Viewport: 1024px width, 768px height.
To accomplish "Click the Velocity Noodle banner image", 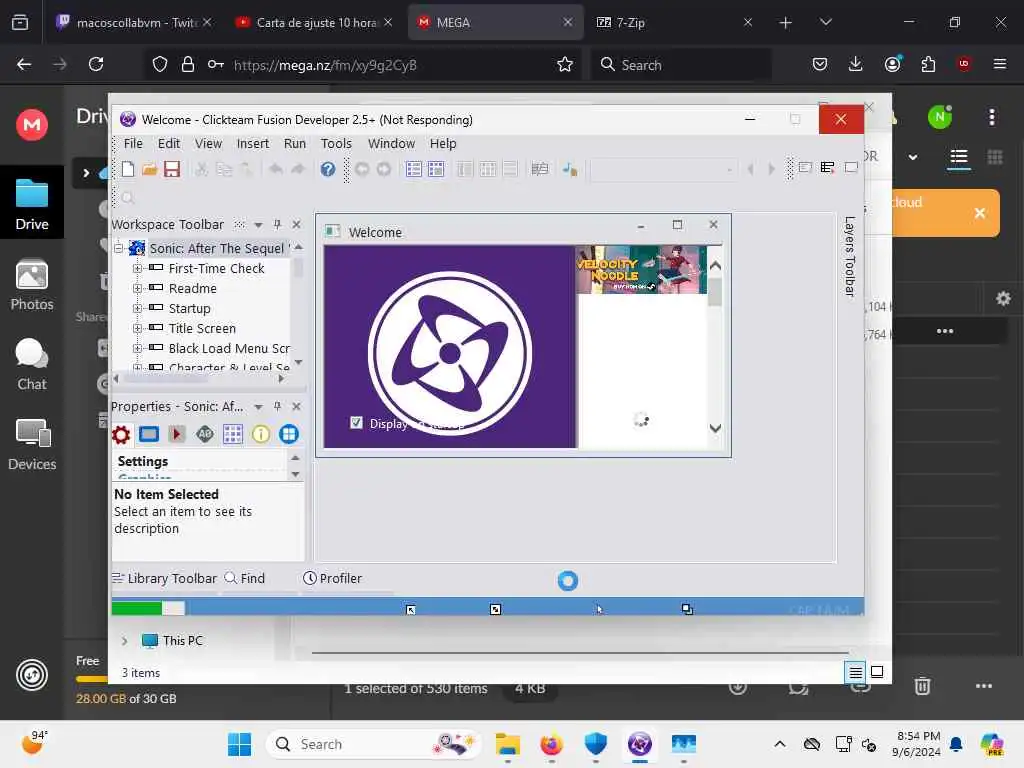I will coord(641,269).
